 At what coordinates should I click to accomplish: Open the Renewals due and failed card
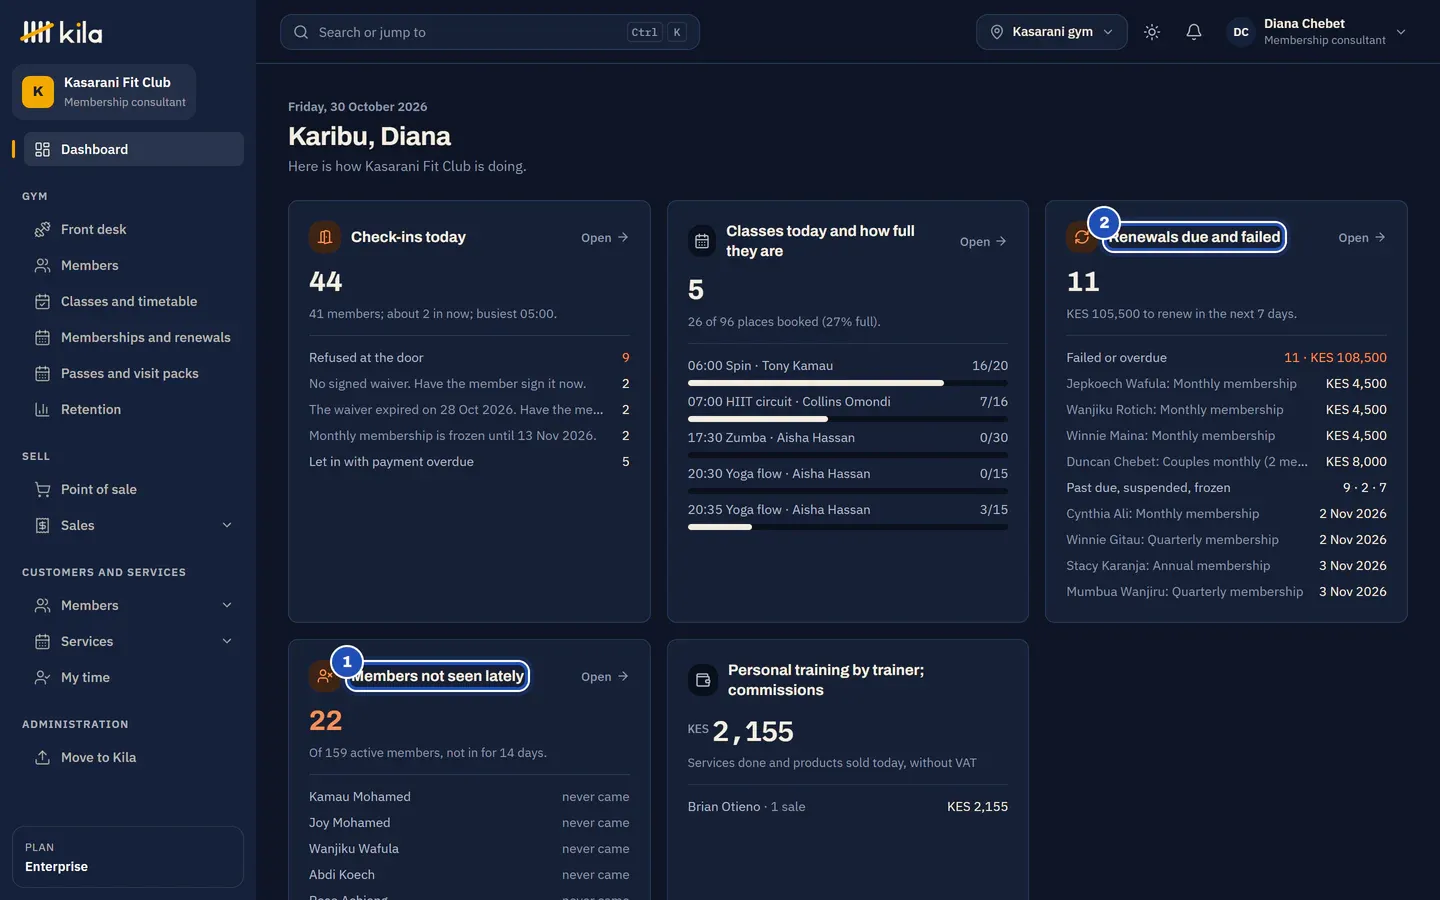pyautogui.click(x=1362, y=238)
